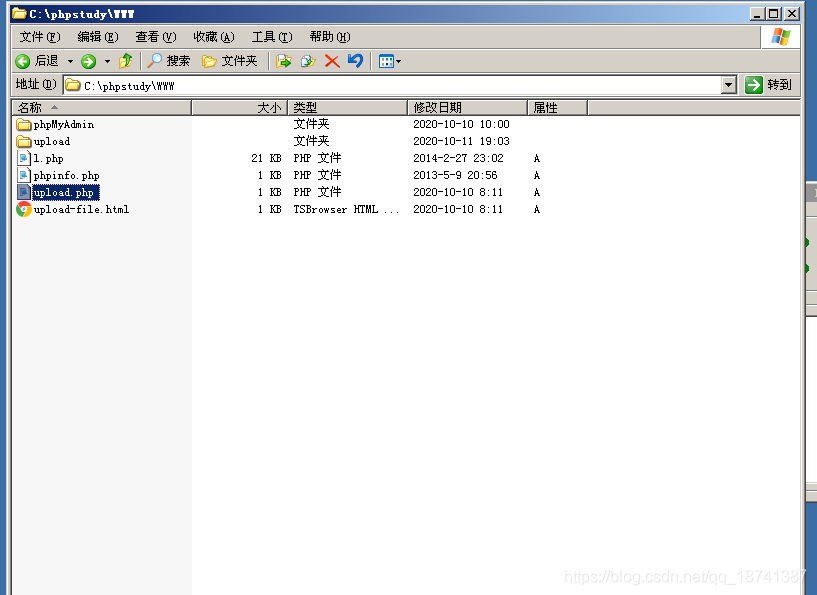The image size is (817, 595).
Task: Sort by the 修改日期 column header
Action: tap(467, 107)
